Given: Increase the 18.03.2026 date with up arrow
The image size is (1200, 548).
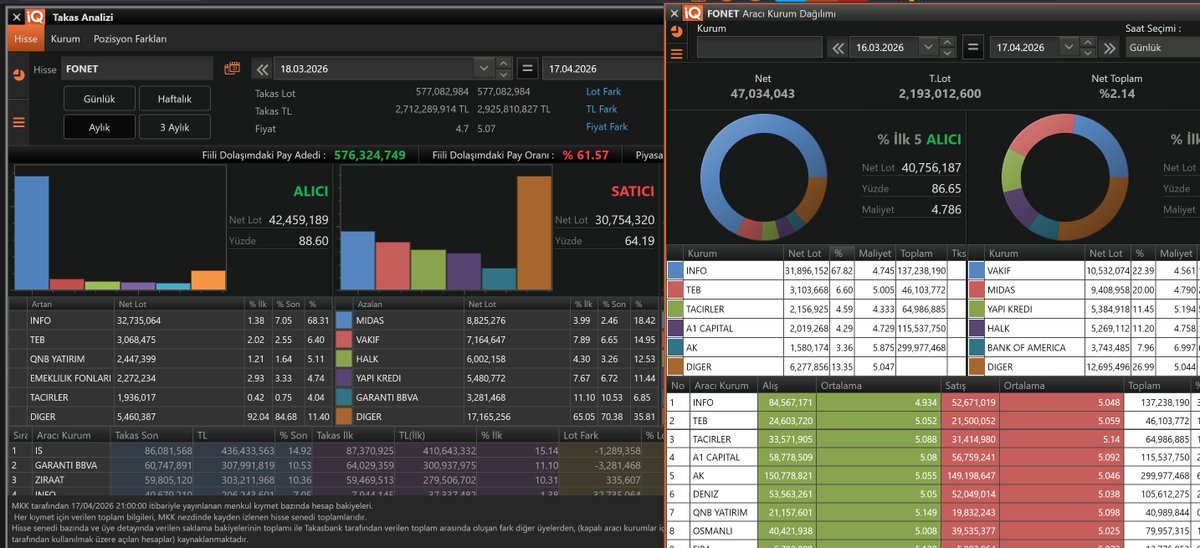Looking at the screenshot, I should [505, 64].
